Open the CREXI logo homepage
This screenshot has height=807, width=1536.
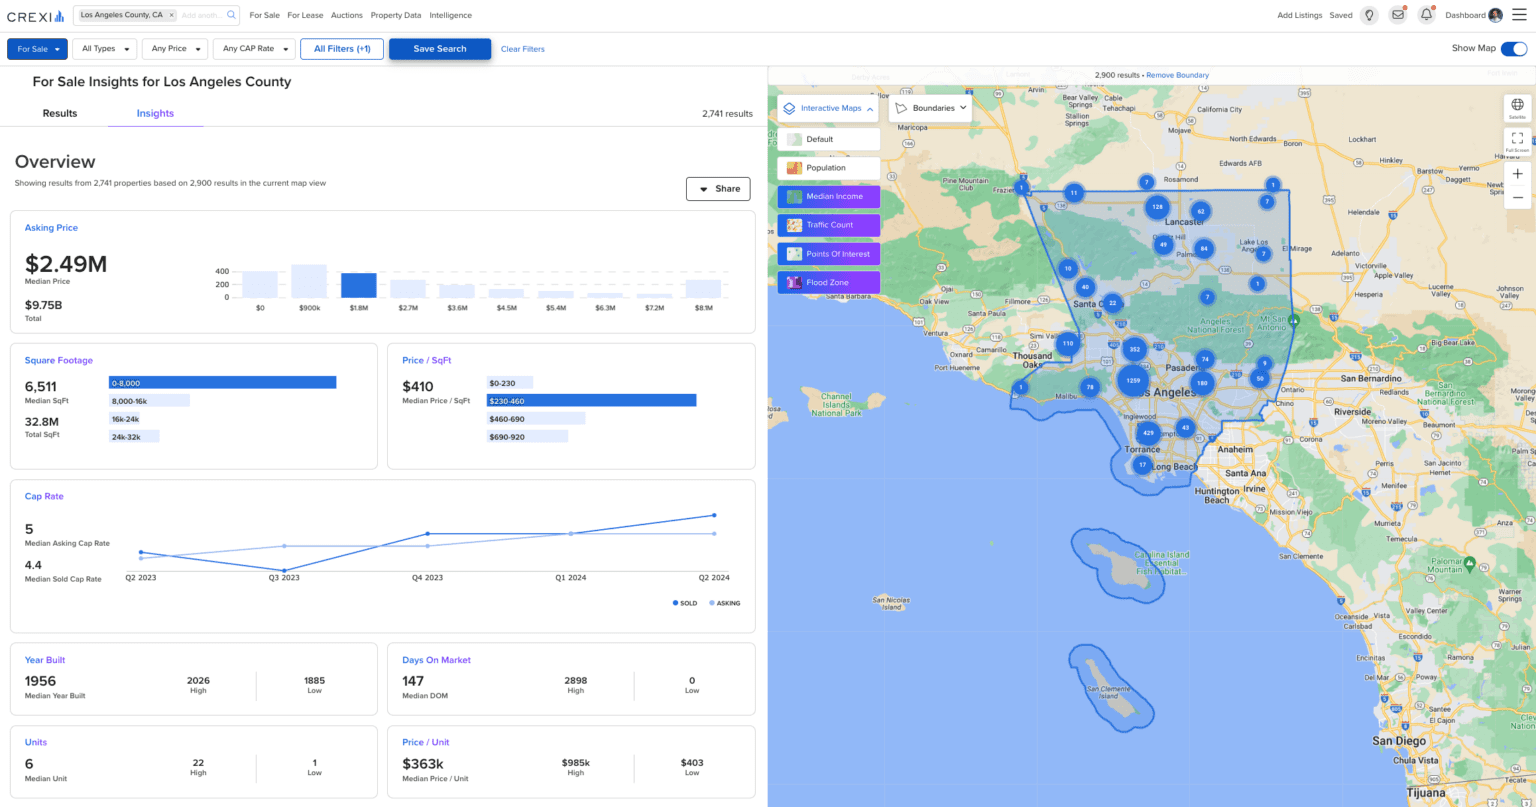[34, 15]
